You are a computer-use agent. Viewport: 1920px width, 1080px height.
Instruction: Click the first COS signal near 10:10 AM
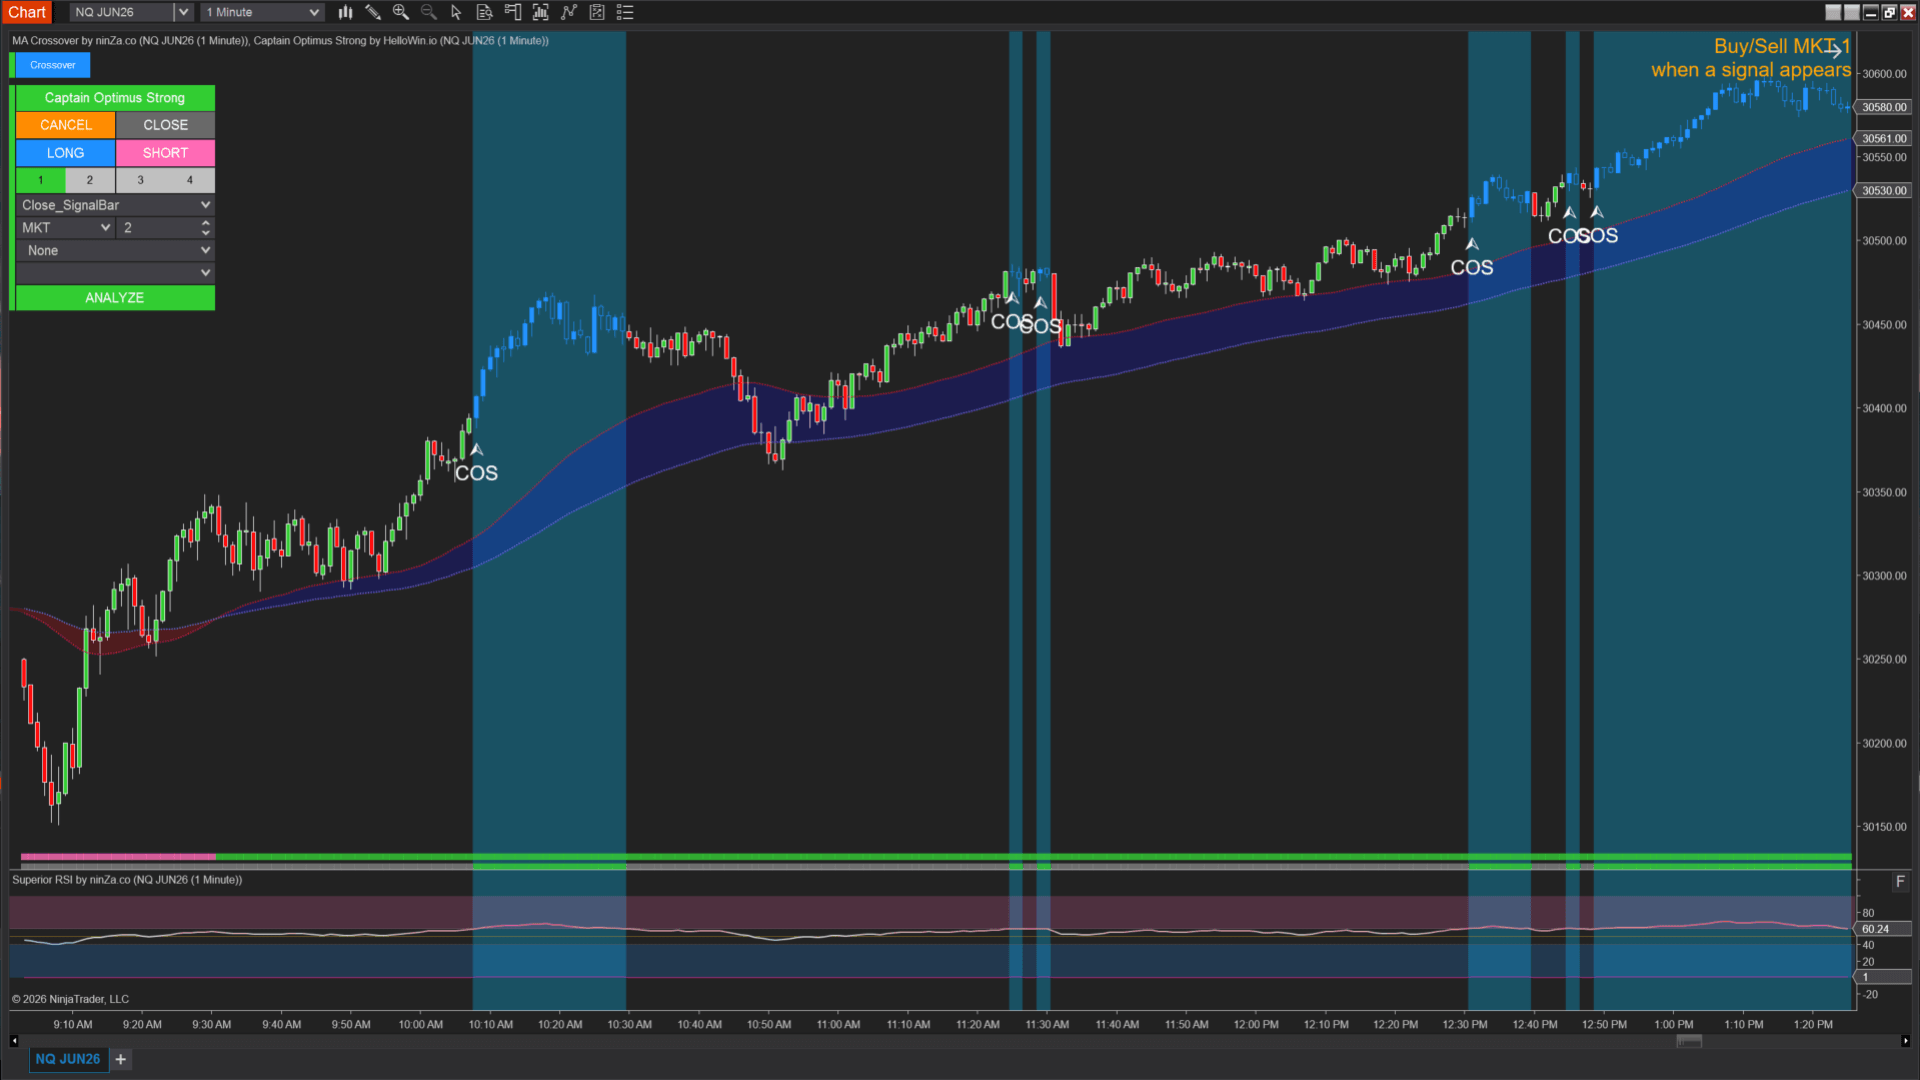(x=476, y=473)
